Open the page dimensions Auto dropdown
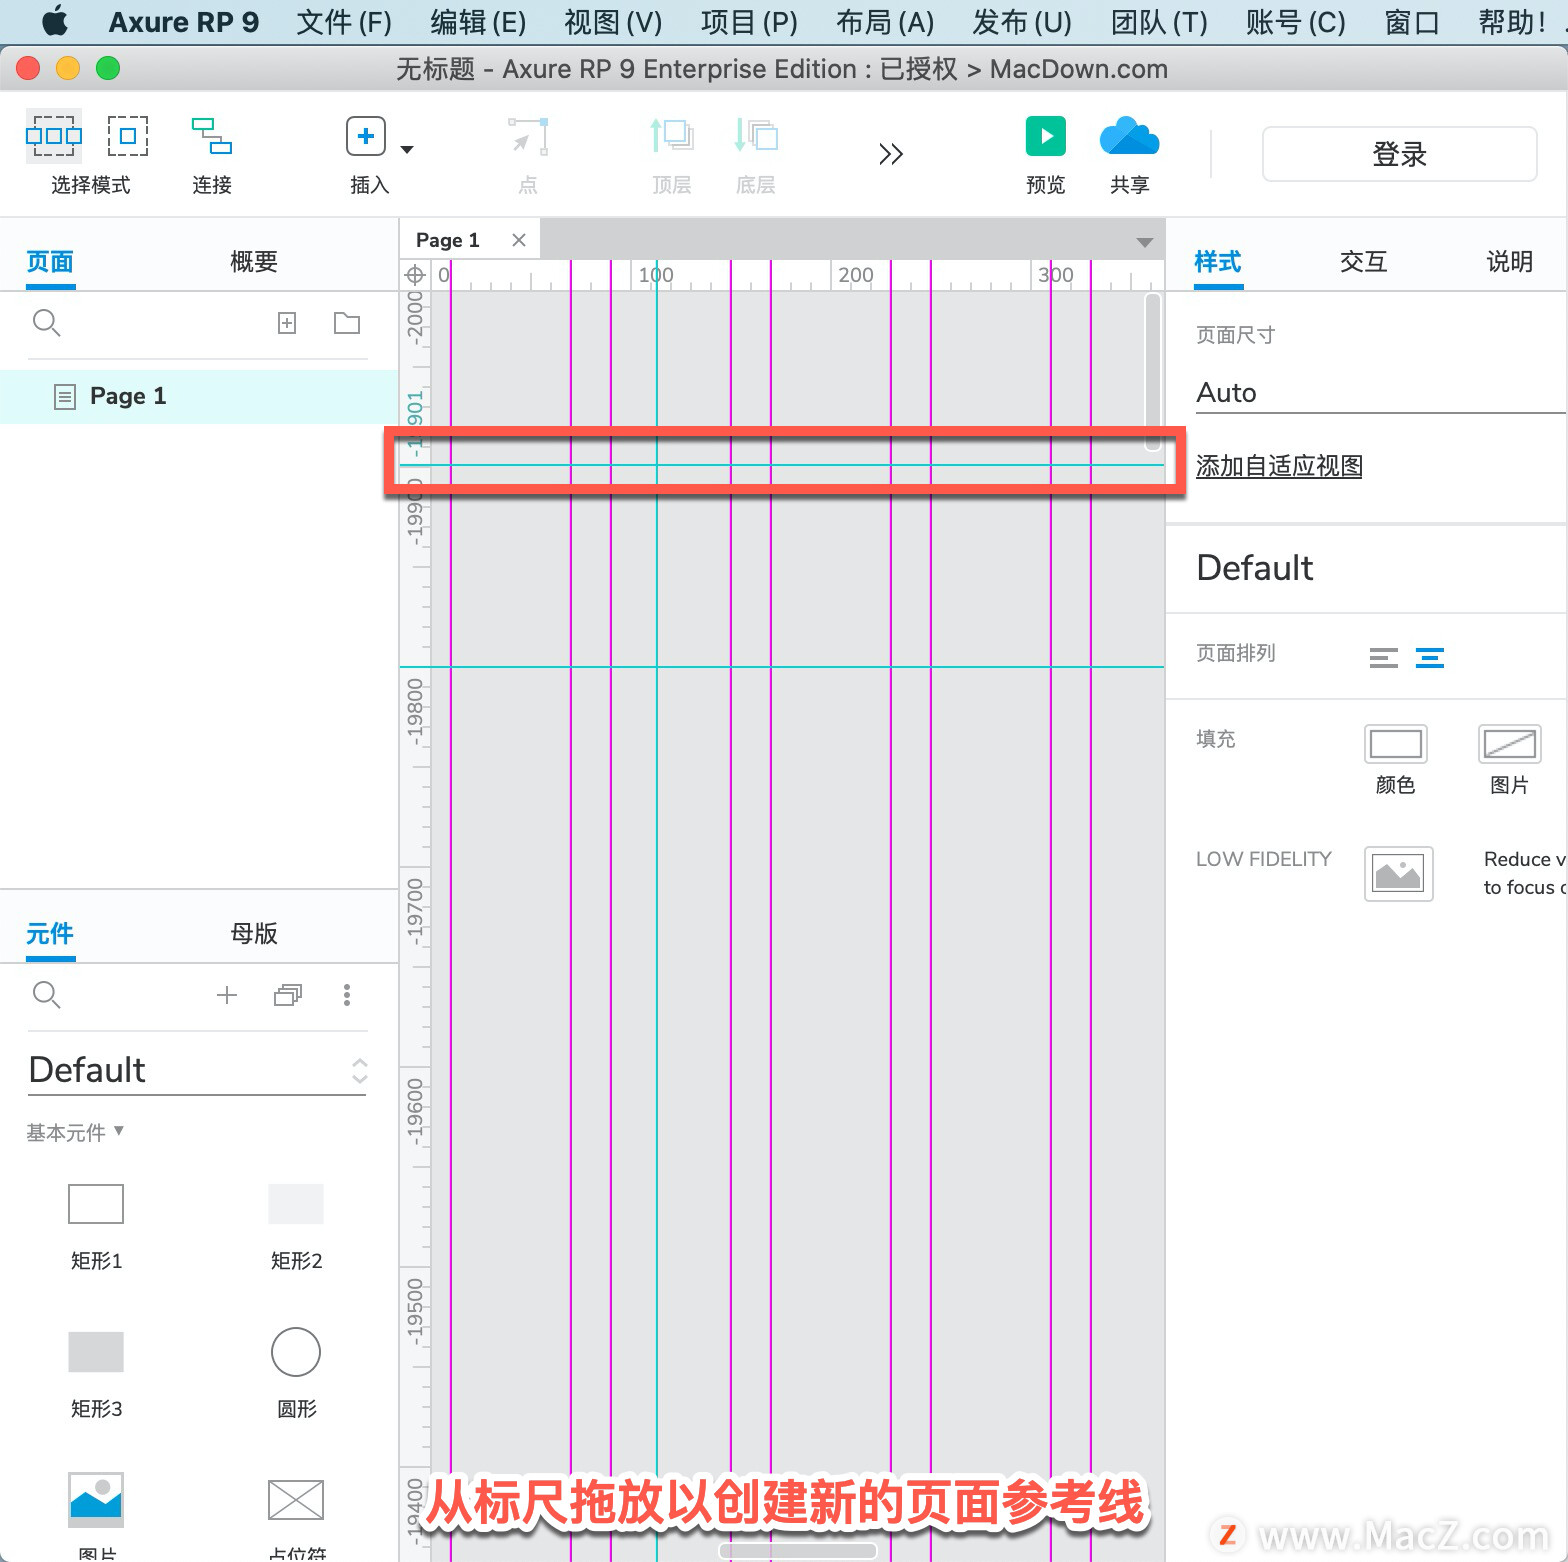The image size is (1568, 1562). coord(1381,393)
